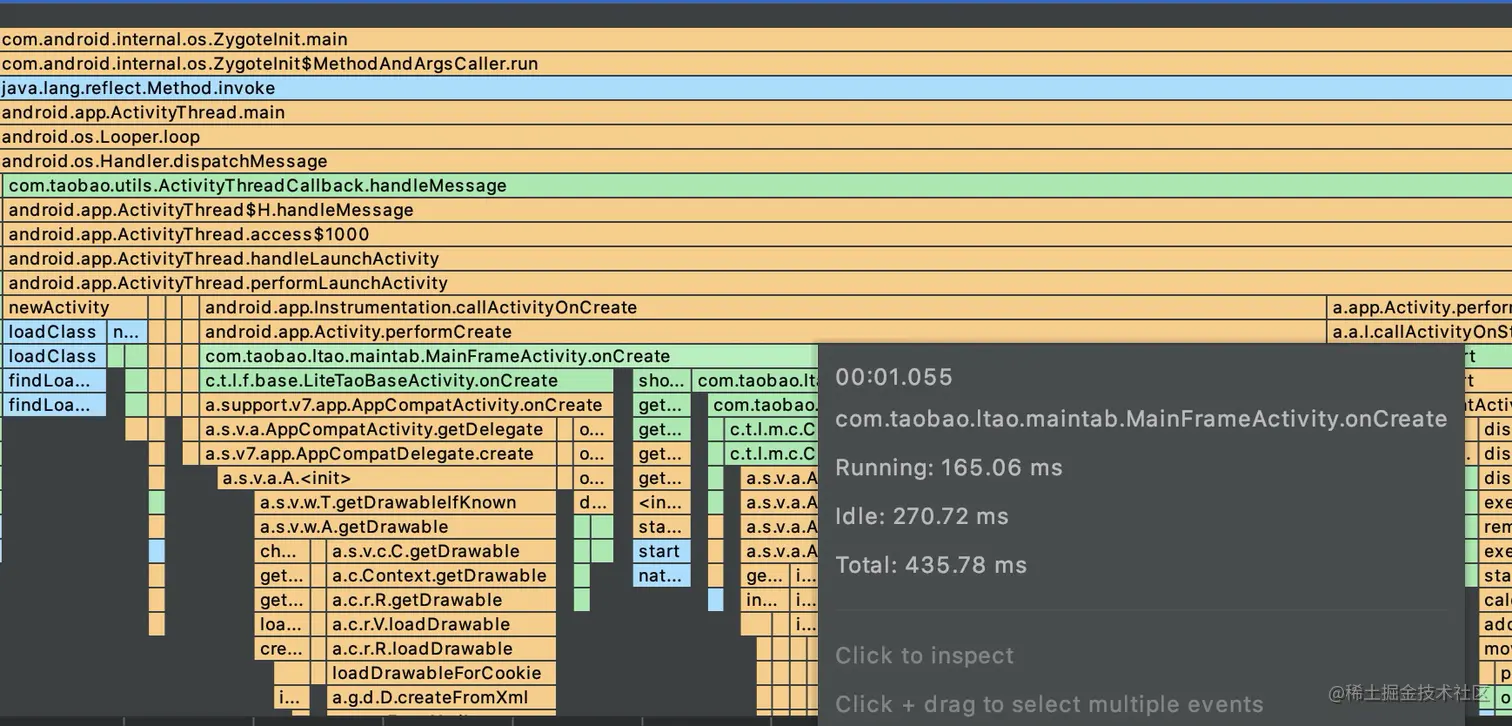Select the blue nat... bar
This screenshot has width=1512, height=726.
pos(662,576)
